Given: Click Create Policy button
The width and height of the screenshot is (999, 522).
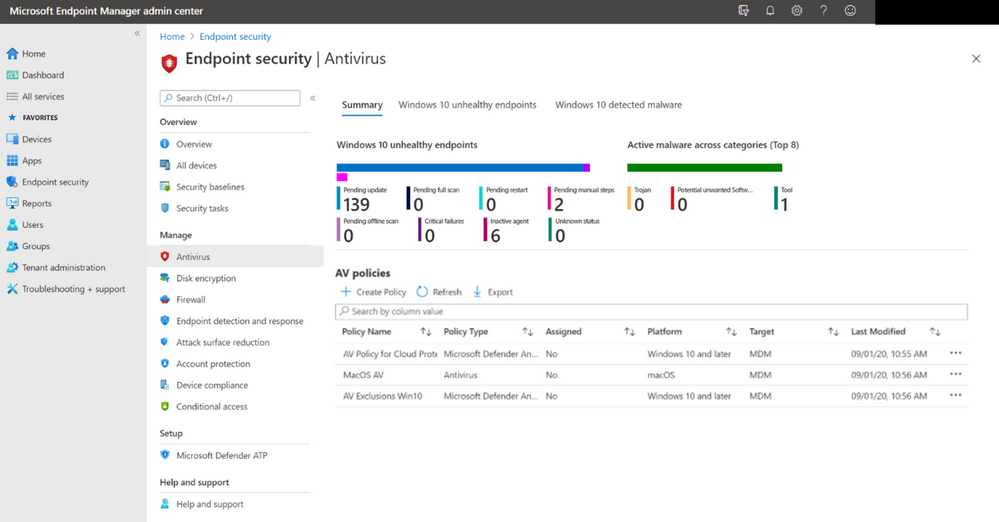Looking at the screenshot, I should coord(373,292).
